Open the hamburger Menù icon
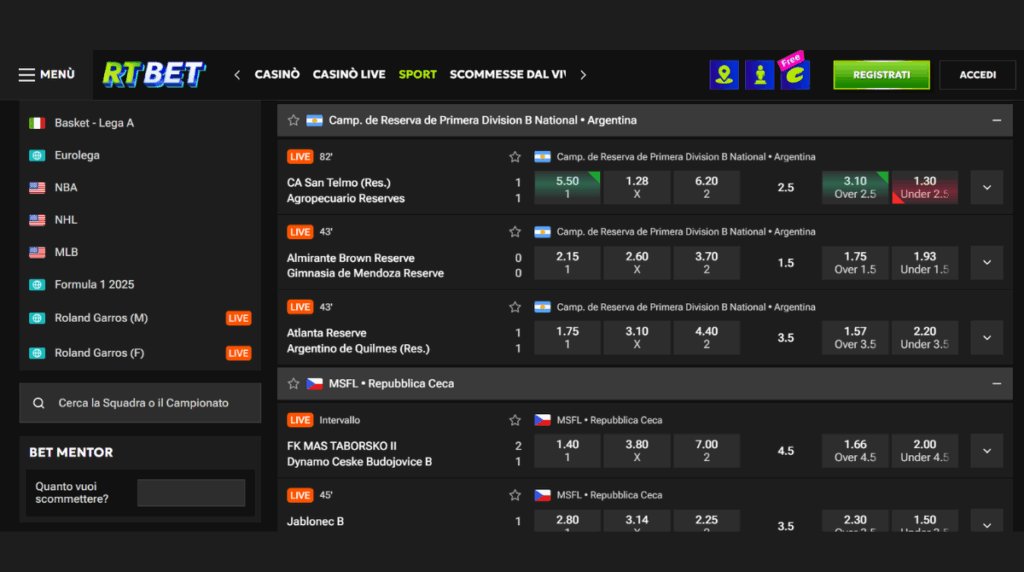 click(x=27, y=75)
